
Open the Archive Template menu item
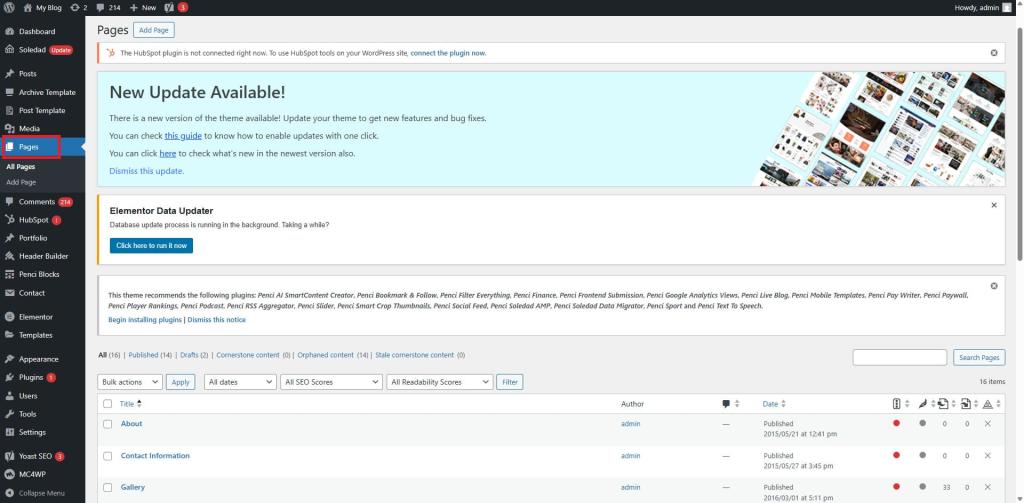click(47, 92)
